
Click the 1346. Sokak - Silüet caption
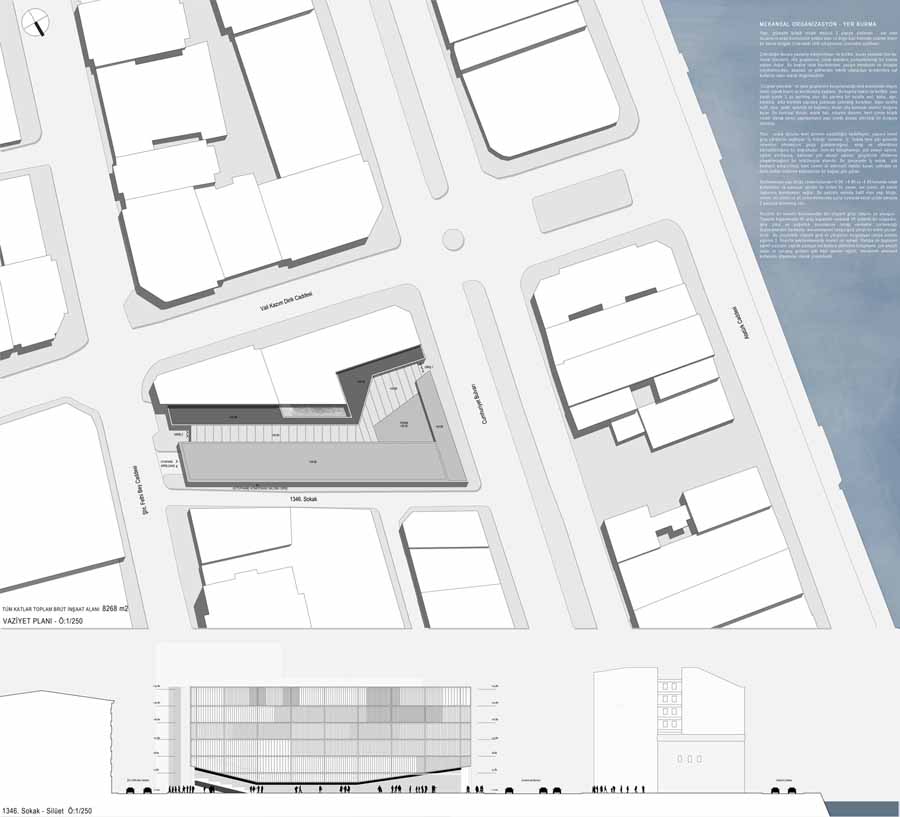(47, 811)
